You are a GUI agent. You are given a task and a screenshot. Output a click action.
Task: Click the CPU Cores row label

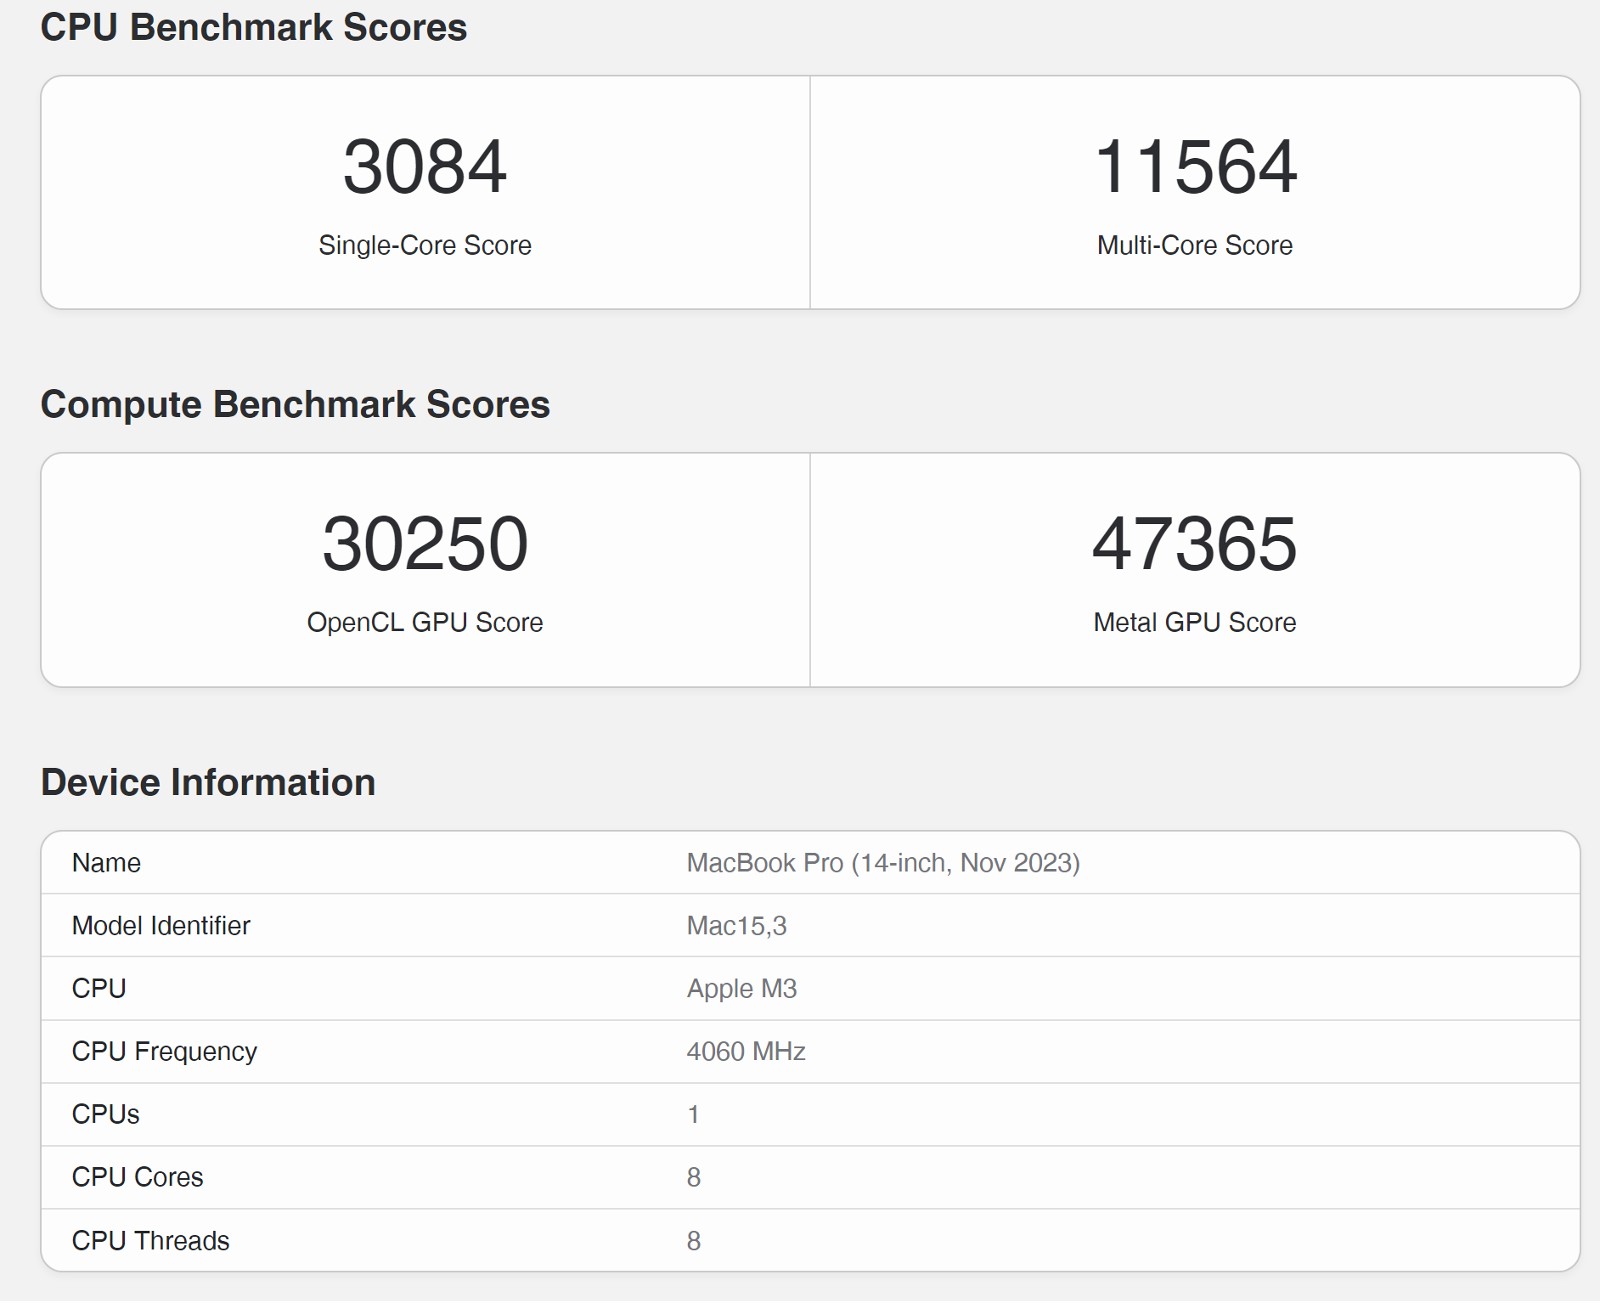tap(138, 1178)
